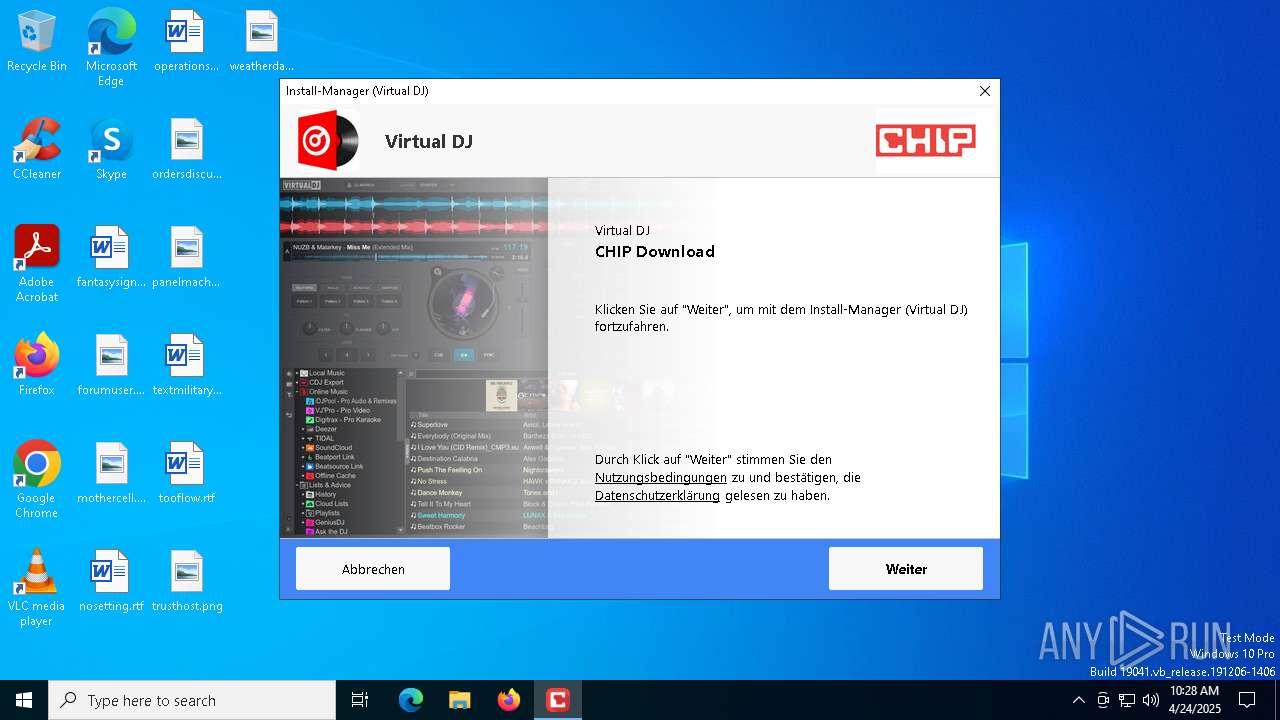This screenshot has width=1280, height=720.
Task: Select the trusthost.png file icon
Action: [186, 582]
